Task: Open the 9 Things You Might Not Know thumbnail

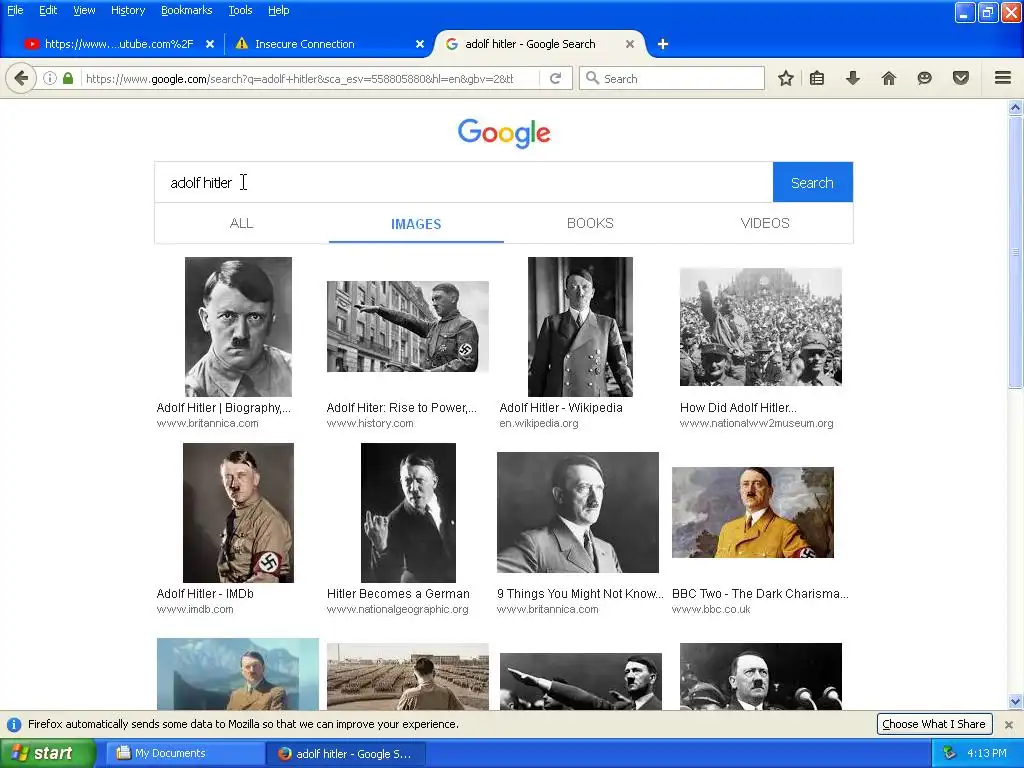Action: pos(578,512)
